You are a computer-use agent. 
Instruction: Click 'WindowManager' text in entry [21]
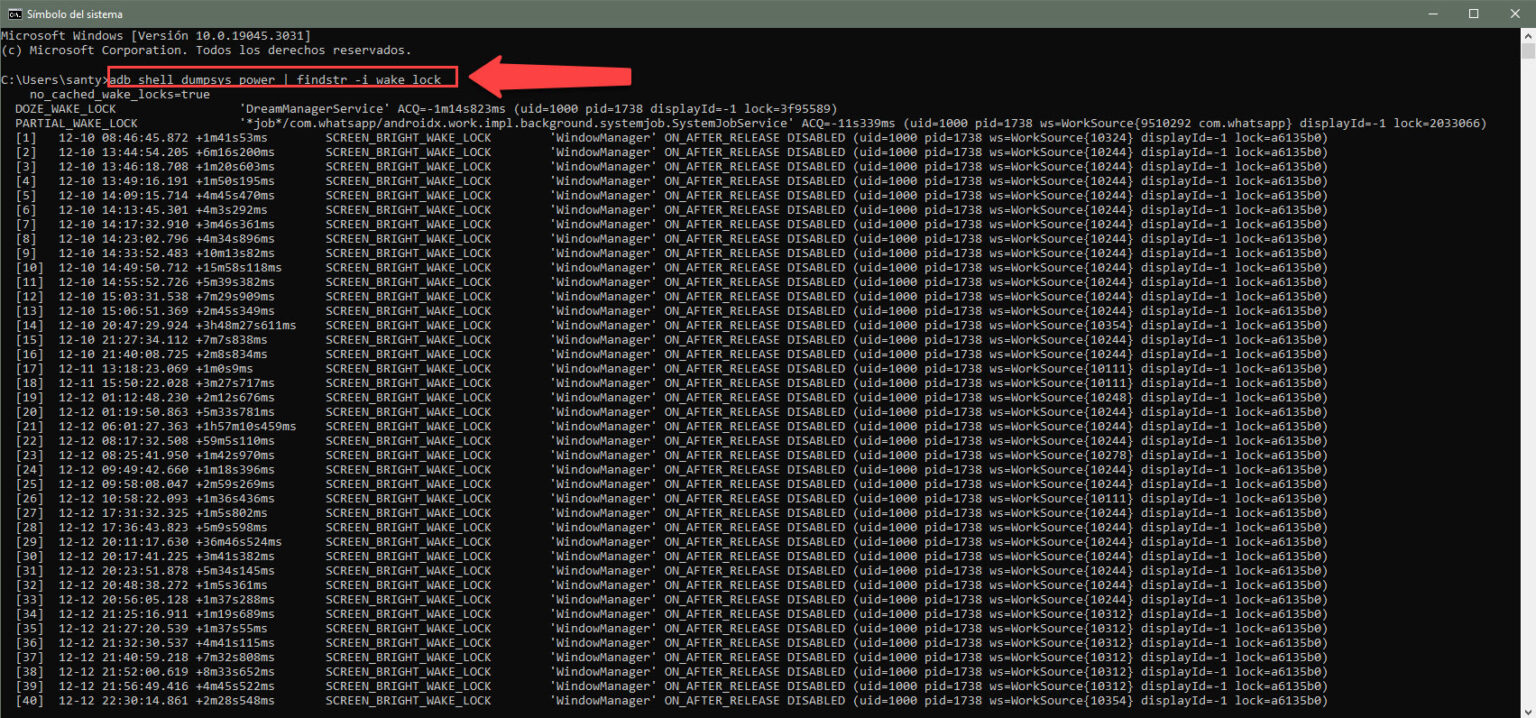603,426
